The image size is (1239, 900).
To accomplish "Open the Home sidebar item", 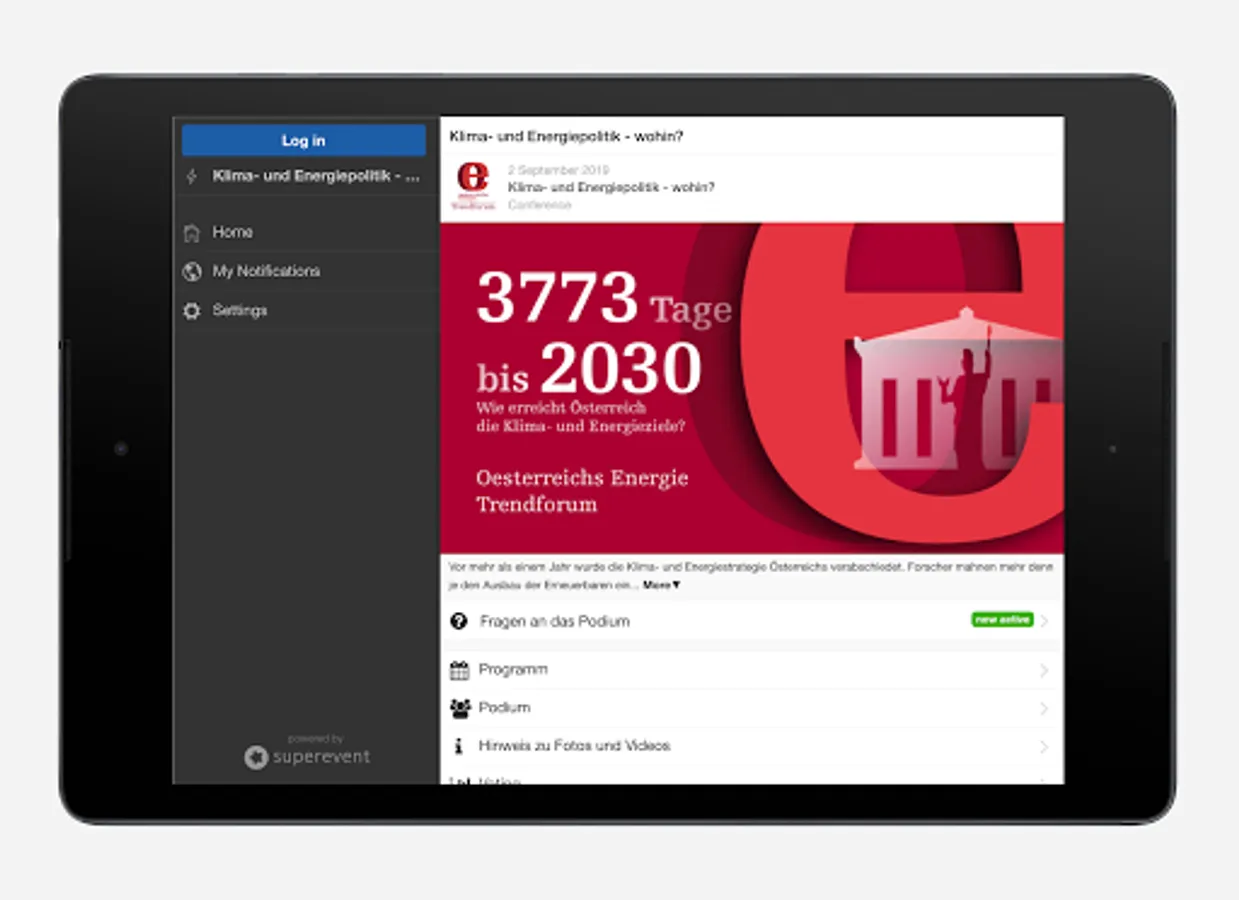I will pyautogui.click(x=306, y=232).
